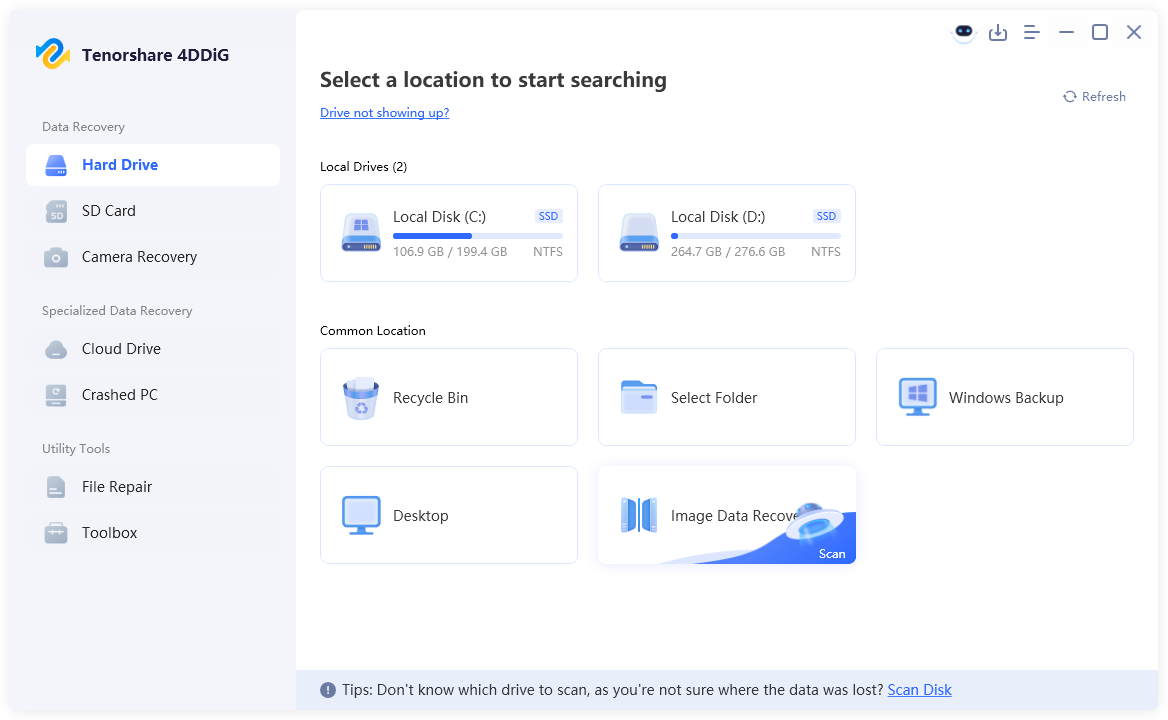Image resolution: width=1168 pixels, height=720 pixels.
Task: Click the Refresh button
Action: click(x=1094, y=97)
